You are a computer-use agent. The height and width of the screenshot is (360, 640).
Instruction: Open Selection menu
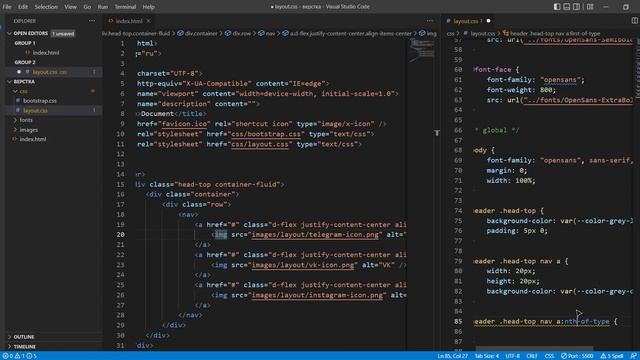click(46, 7)
